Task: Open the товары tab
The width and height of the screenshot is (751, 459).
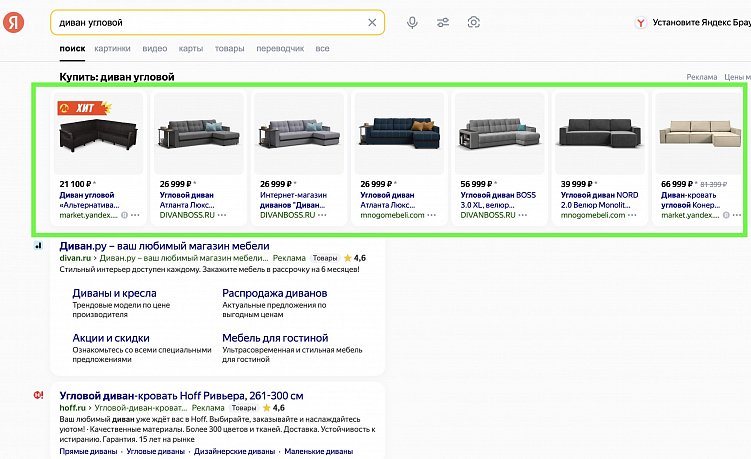Action: click(x=229, y=48)
